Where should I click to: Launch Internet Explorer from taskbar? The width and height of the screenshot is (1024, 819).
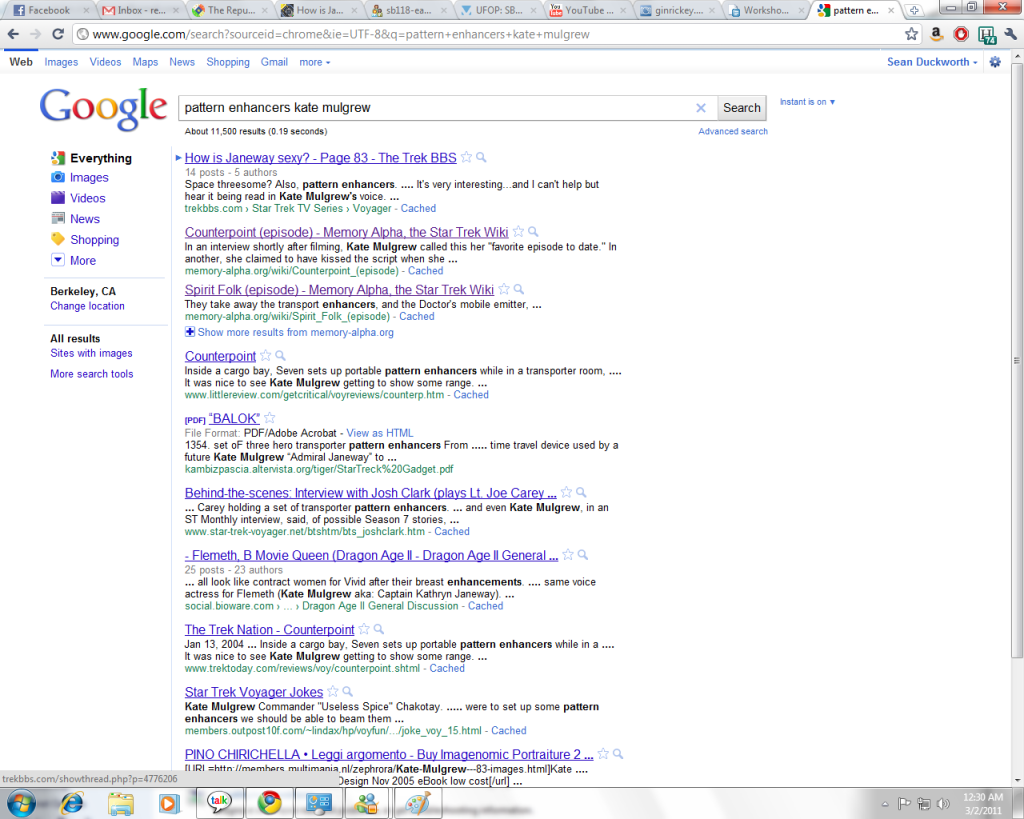tap(71, 803)
